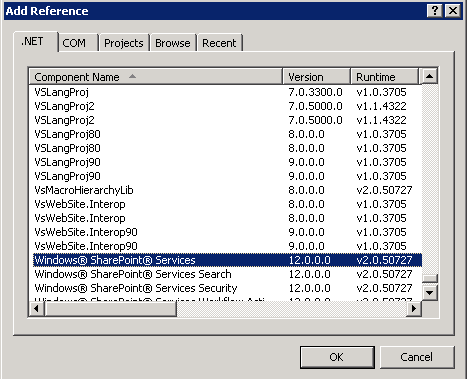Select the .NET tab

[35, 41]
